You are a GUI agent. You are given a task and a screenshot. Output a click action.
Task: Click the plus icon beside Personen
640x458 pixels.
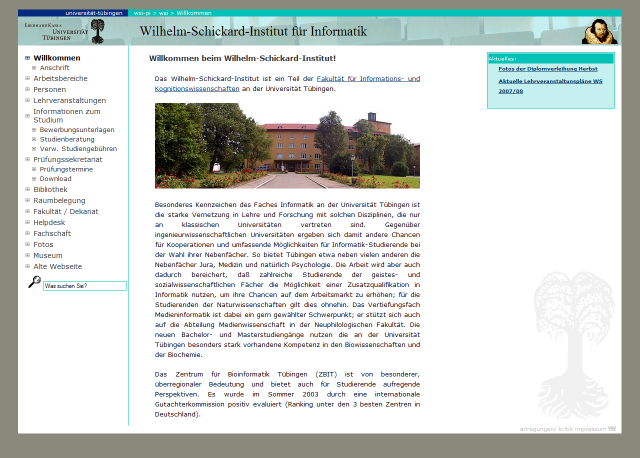point(27,89)
